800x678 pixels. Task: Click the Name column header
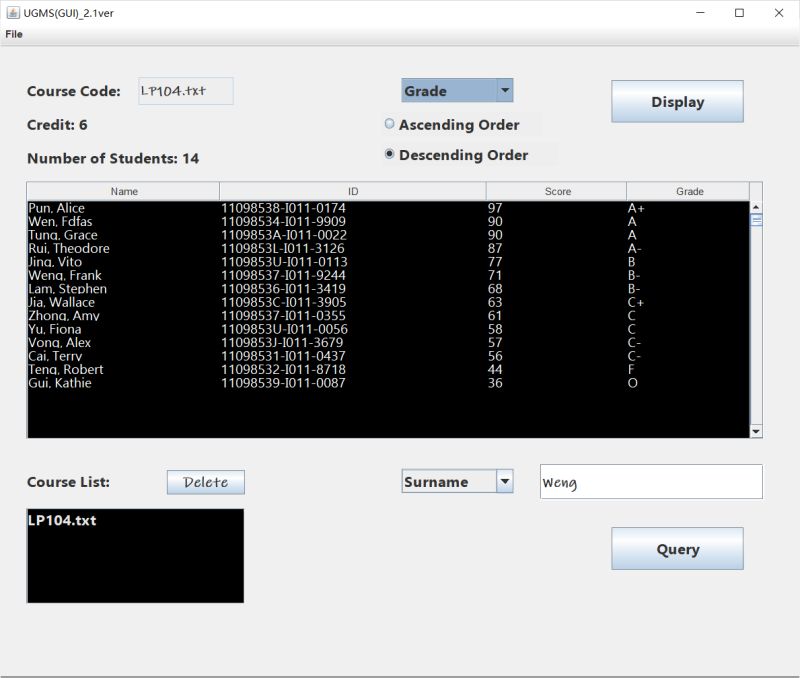tap(123, 191)
